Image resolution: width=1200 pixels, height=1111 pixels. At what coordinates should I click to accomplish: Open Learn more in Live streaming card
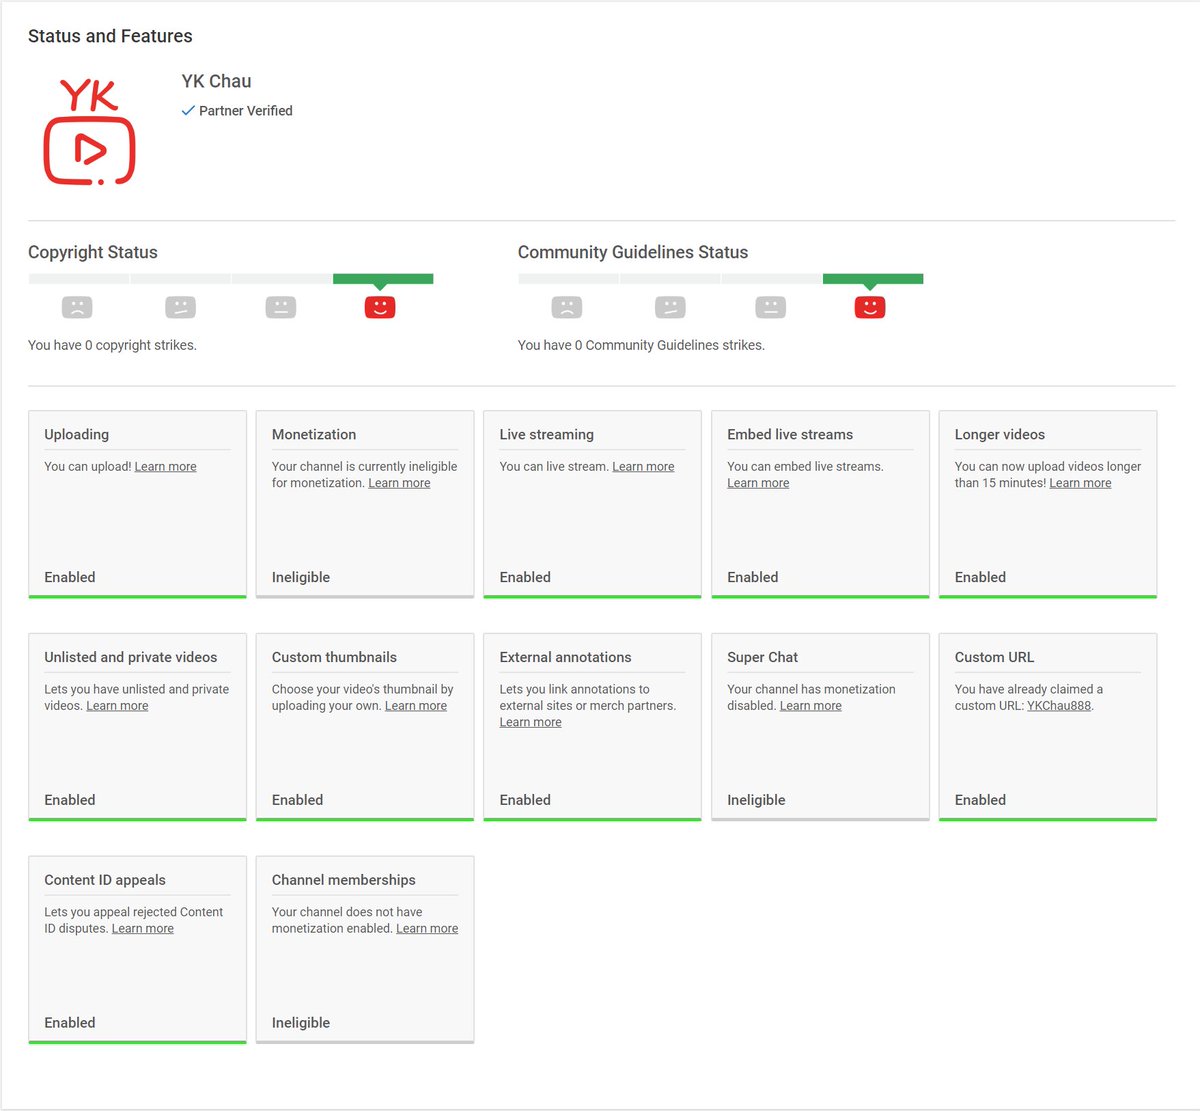tap(643, 467)
